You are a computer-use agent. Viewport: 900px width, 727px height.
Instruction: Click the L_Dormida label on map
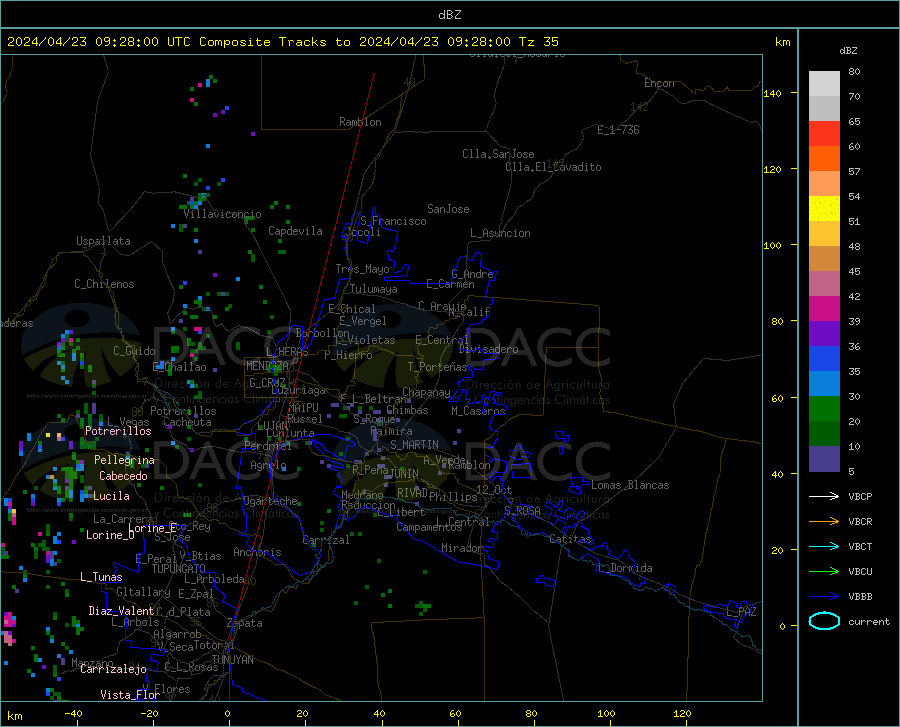(x=626, y=568)
